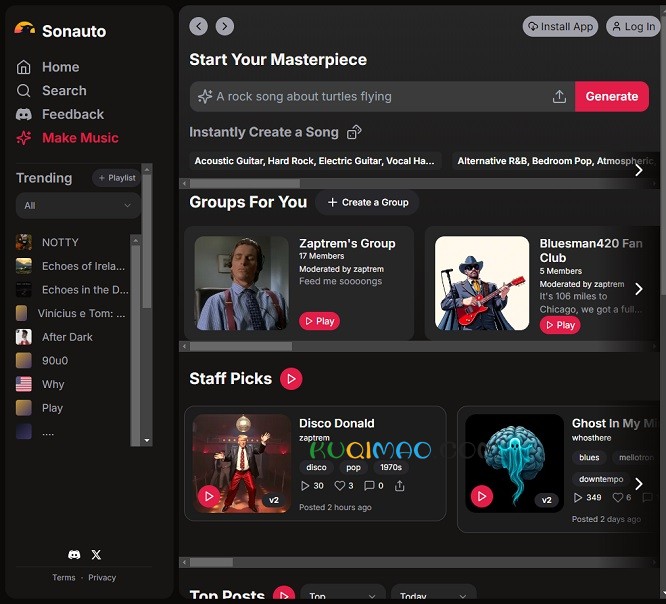This screenshot has height=604, width=666.
Task: Click the Trending list scrollbar down arrow
Action: [x=147, y=440]
